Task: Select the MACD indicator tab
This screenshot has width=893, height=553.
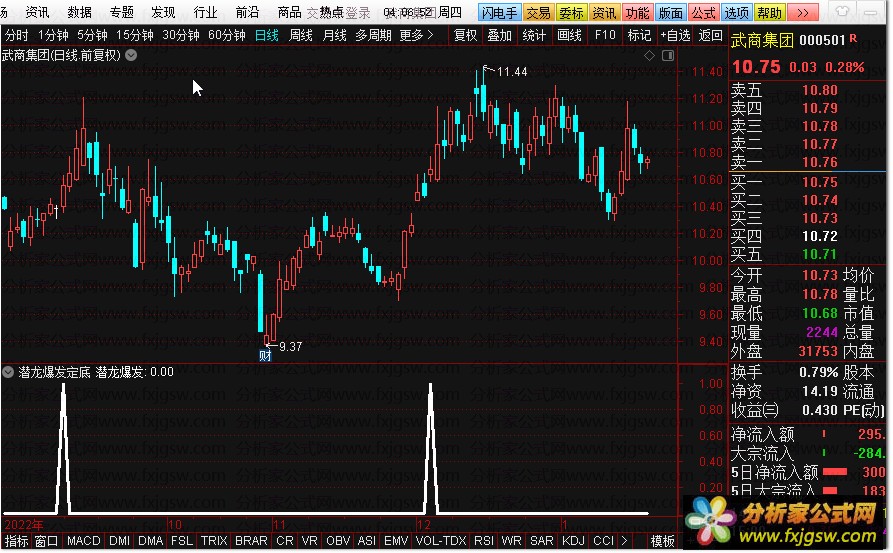Action: coord(84,540)
